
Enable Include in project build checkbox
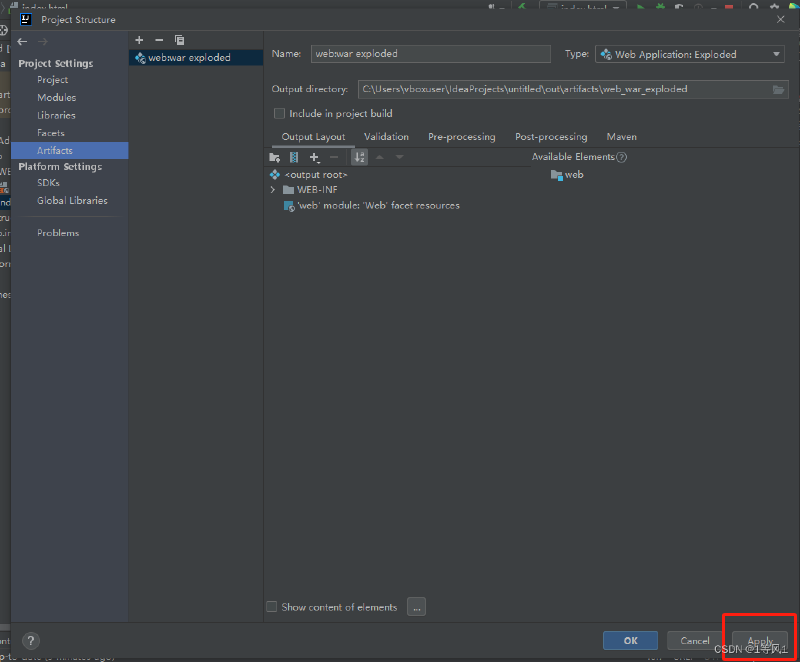(x=279, y=114)
